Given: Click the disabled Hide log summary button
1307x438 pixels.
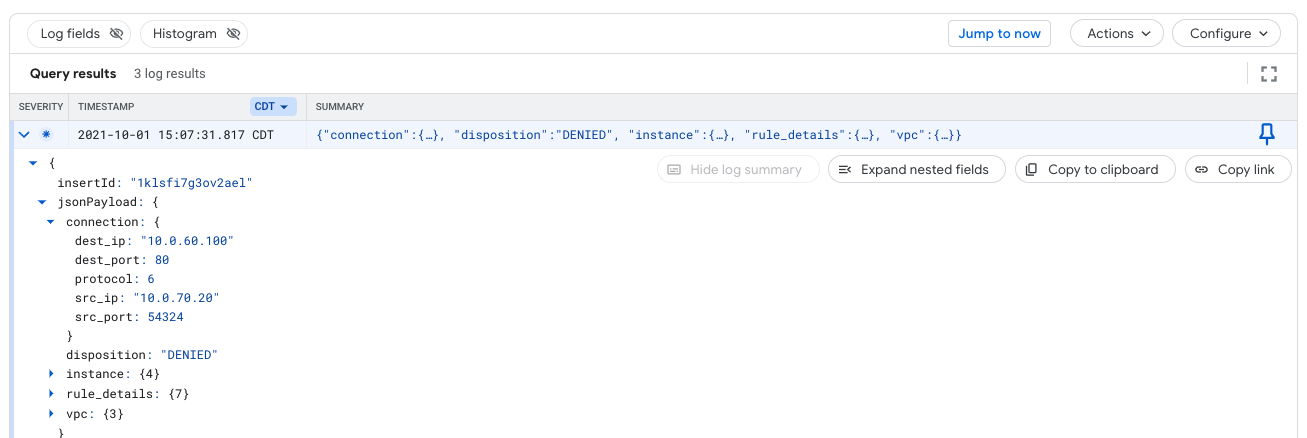Looking at the screenshot, I should click(x=737, y=170).
